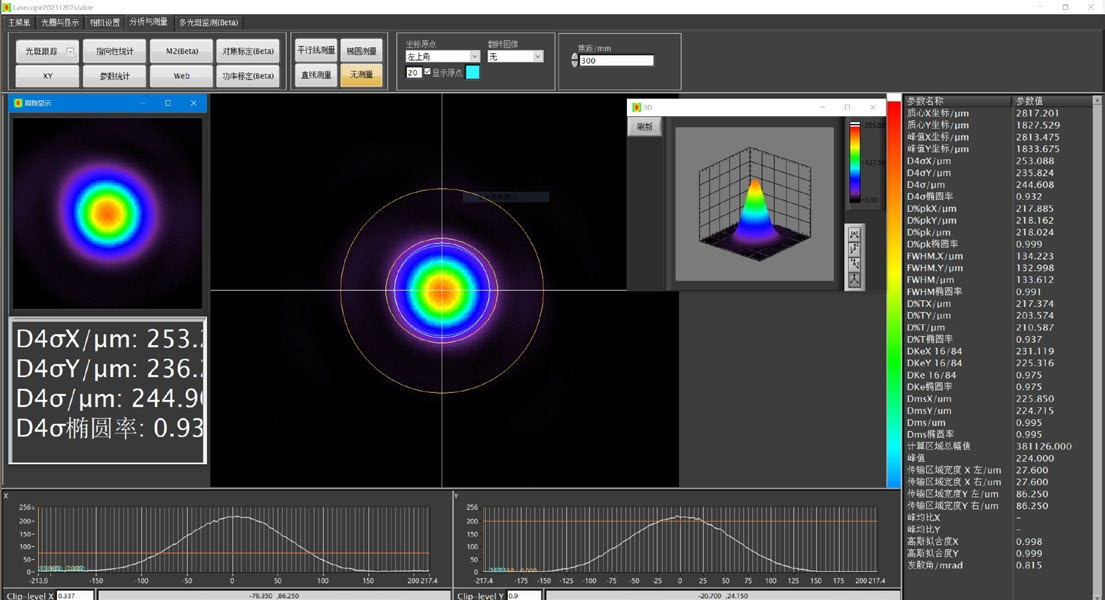Click the bottom 3D view projection icon
The height and width of the screenshot is (600, 1105).
coord(855,280)
